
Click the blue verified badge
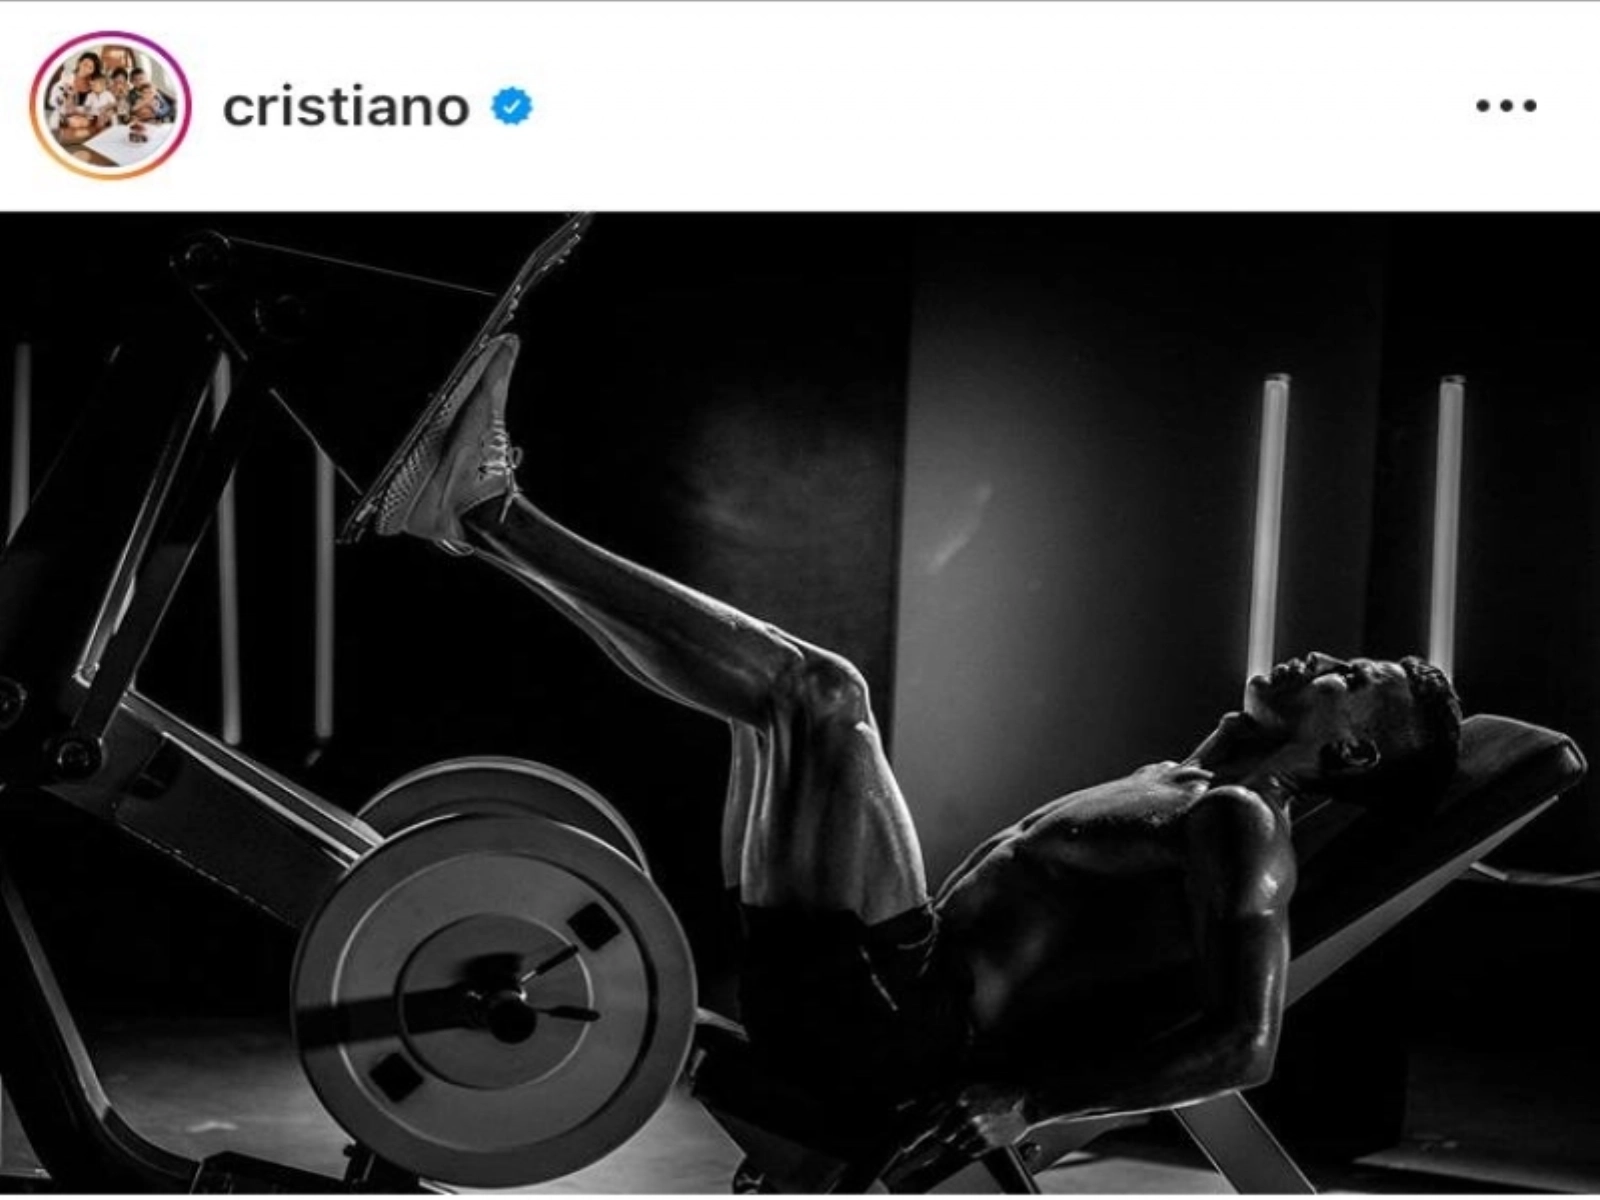point(511,106)
